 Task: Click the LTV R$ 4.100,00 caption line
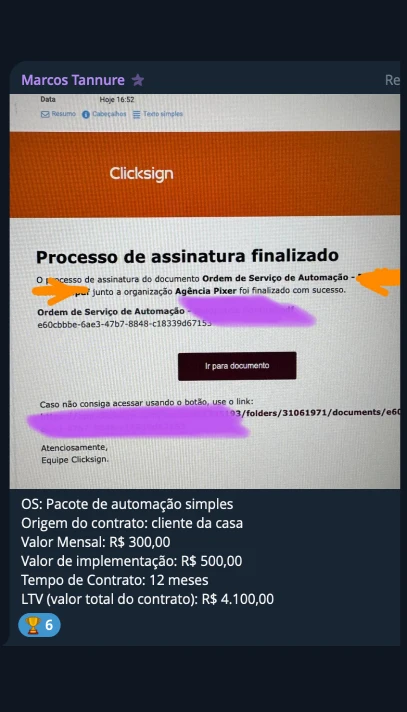click(147, 599)
